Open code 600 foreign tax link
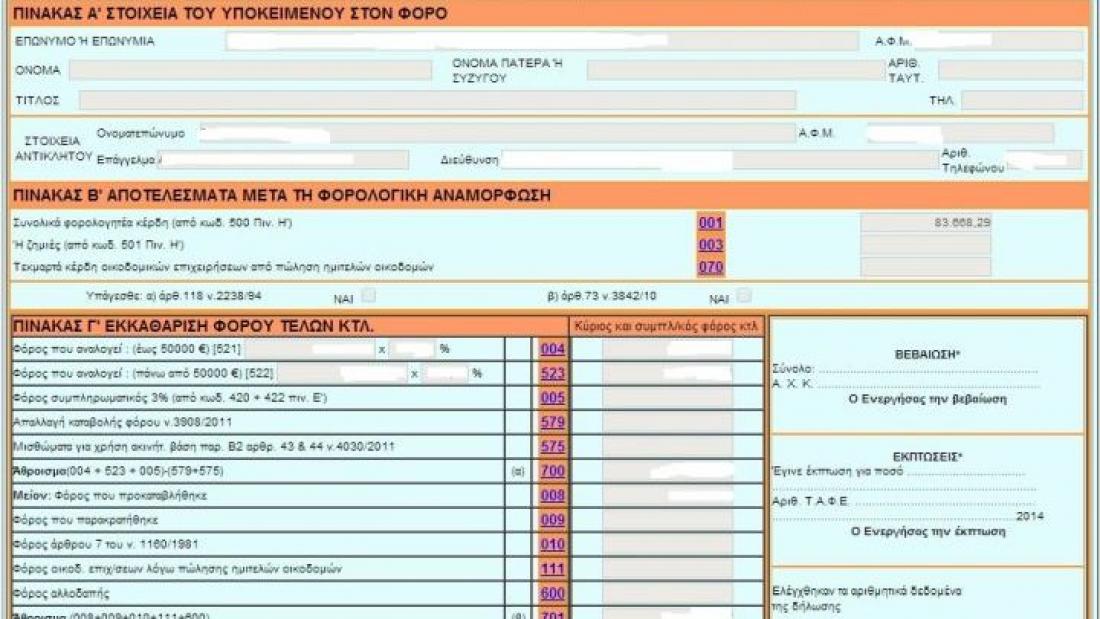 coord(552,593)
